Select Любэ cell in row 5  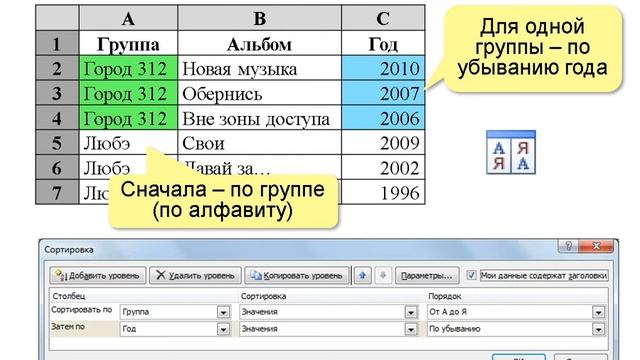[128, 142]
